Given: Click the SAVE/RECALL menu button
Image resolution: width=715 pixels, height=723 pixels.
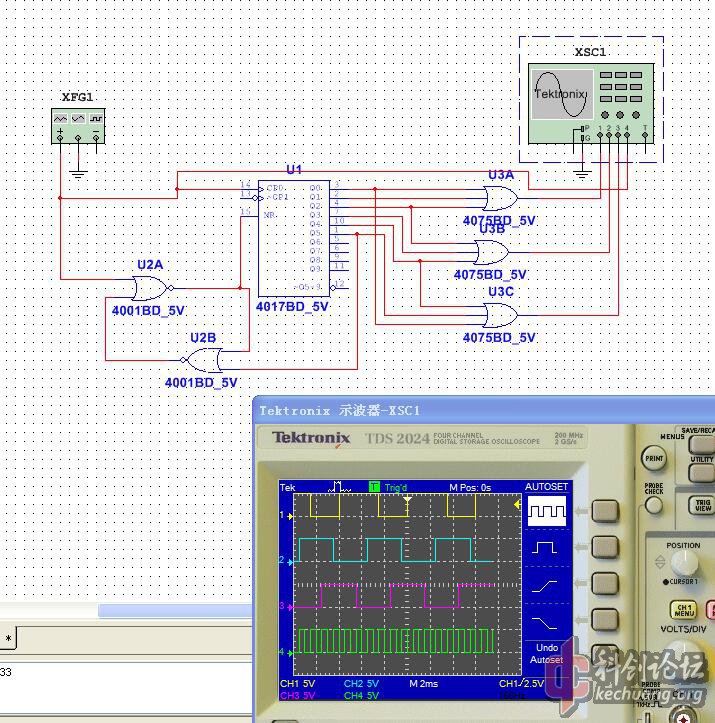Looking at the screenshot, I should [x=702, y=444].
